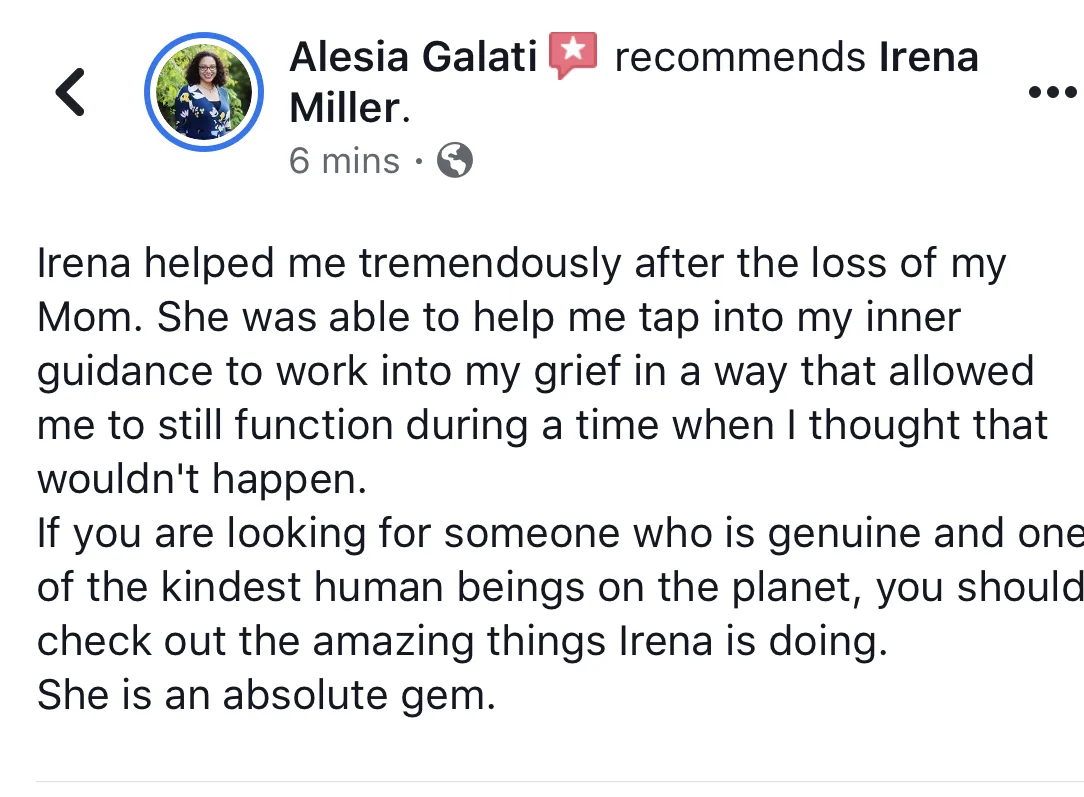Screen dimensions: 1084x797
Task: Open the Irena profile link in header
Action: click(x=928, y=58)
